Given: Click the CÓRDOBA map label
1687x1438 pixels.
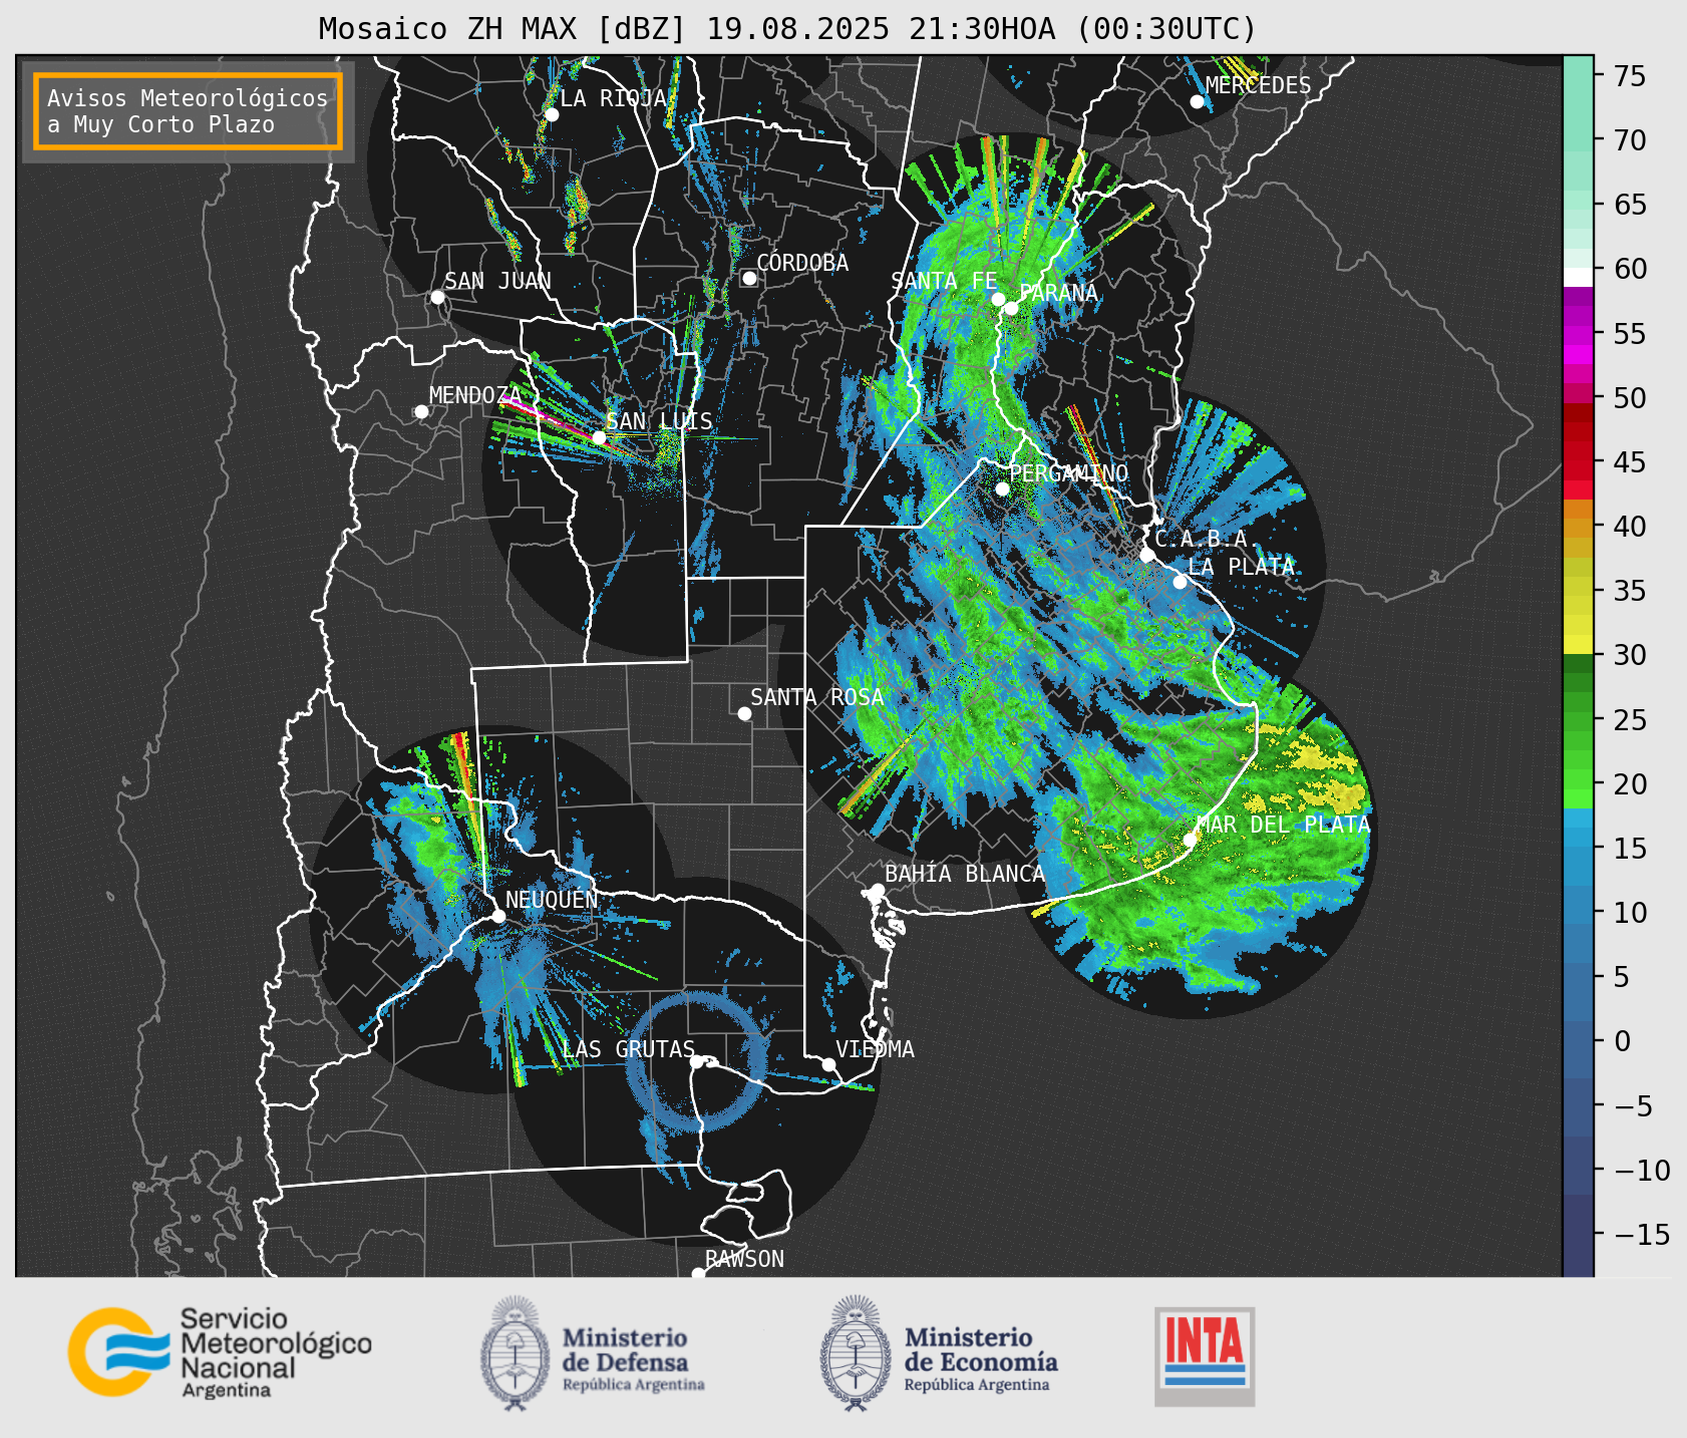Looking at the screenshot, I should (802, 263).
